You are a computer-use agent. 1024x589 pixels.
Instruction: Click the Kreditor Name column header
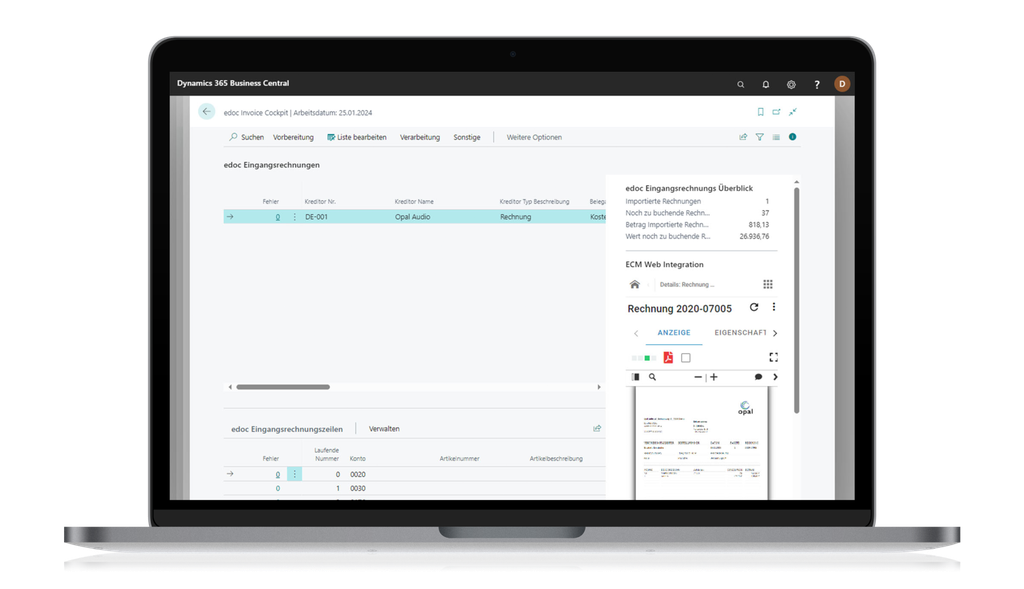(x=414, y=202)
